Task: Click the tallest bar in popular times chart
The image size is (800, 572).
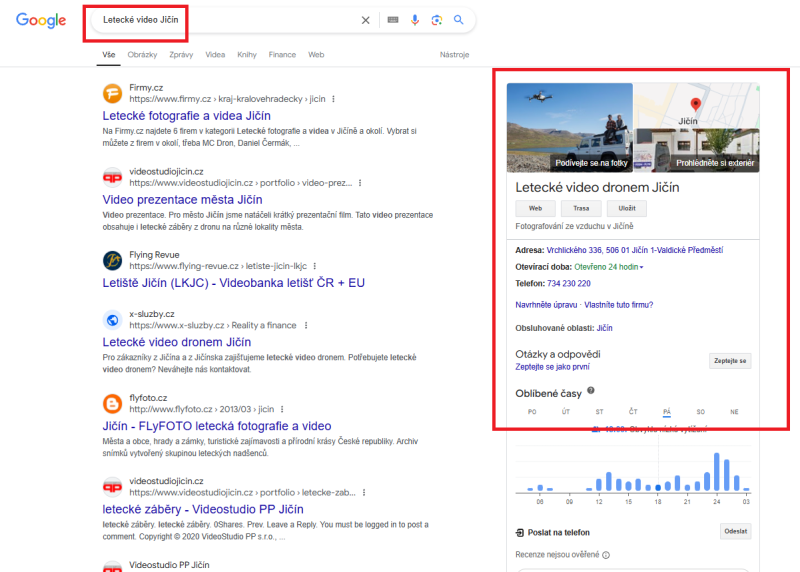Action: (717, 472)
